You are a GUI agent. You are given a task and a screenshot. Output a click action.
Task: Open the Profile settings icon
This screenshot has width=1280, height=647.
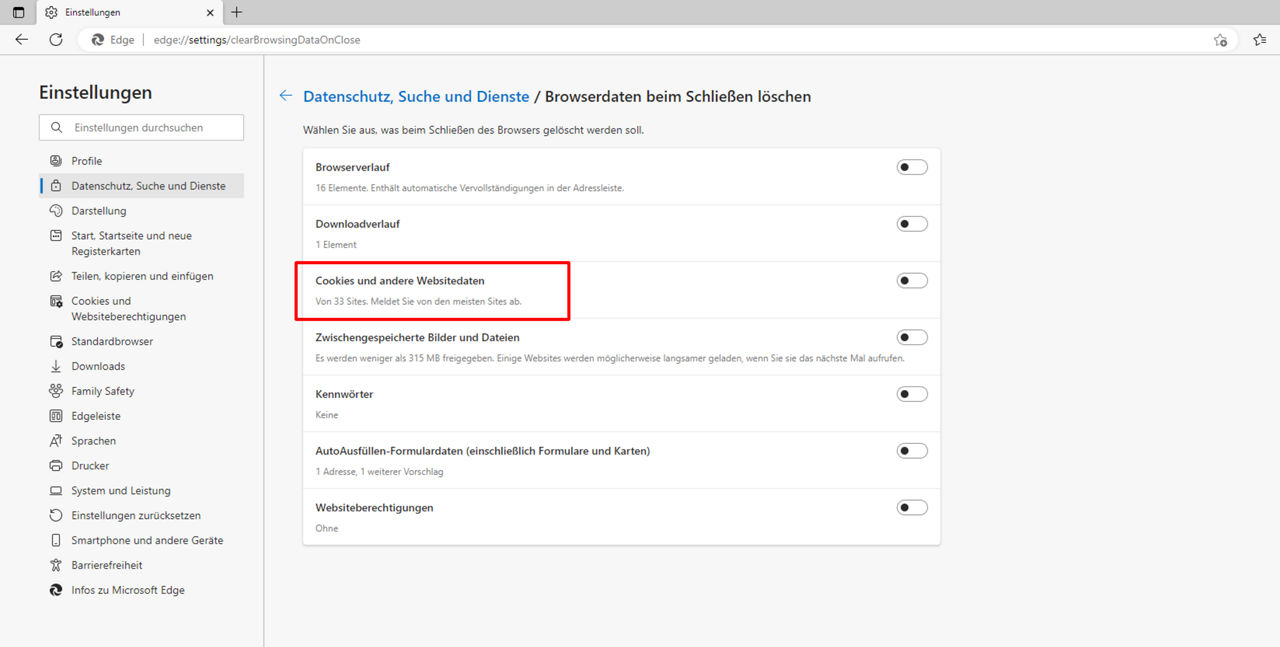56,160
